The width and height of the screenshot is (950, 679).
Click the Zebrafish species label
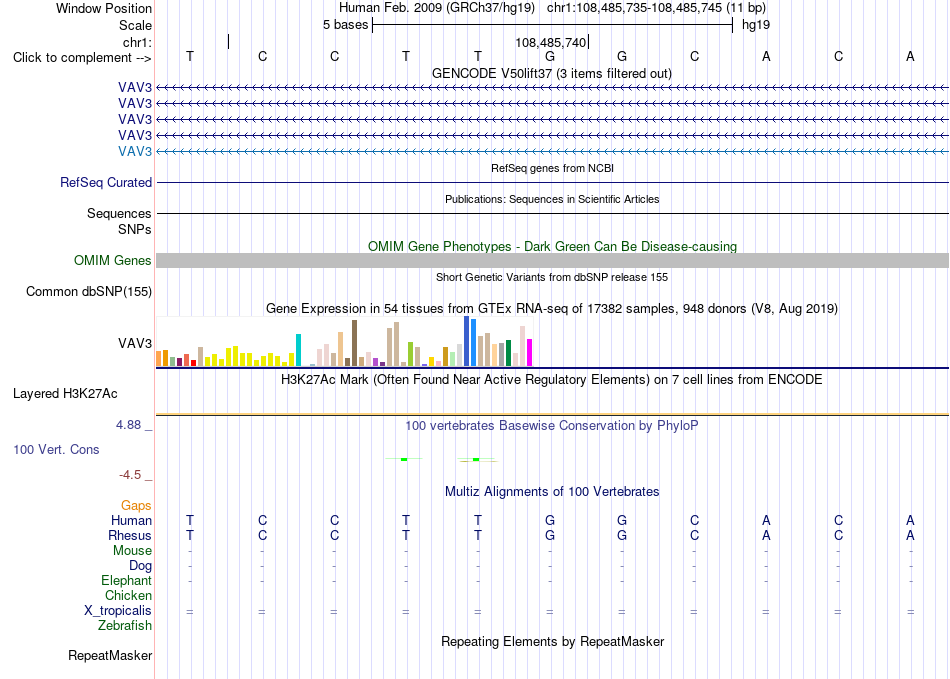[125, 625]
